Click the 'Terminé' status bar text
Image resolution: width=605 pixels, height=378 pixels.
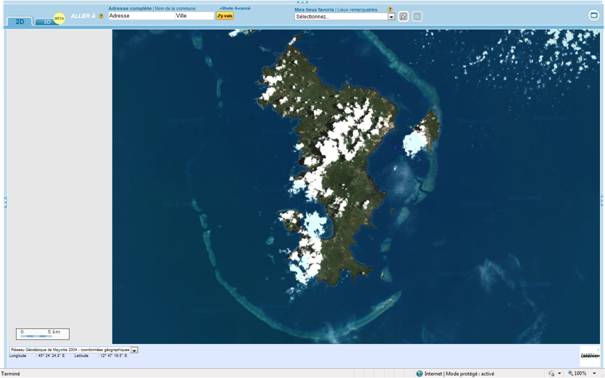(10, 374)
